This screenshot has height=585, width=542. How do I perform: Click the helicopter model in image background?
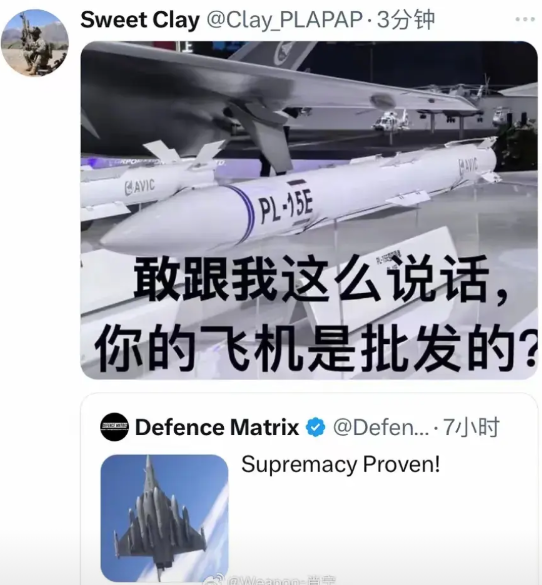click(391, 120)
